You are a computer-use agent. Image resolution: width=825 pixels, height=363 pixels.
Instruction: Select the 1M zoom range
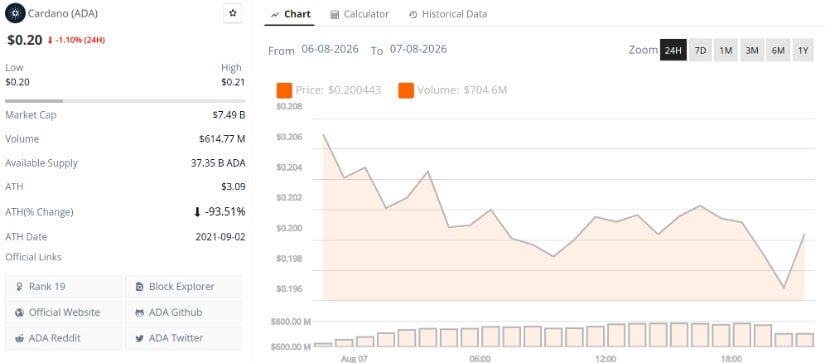coord(726,51)
